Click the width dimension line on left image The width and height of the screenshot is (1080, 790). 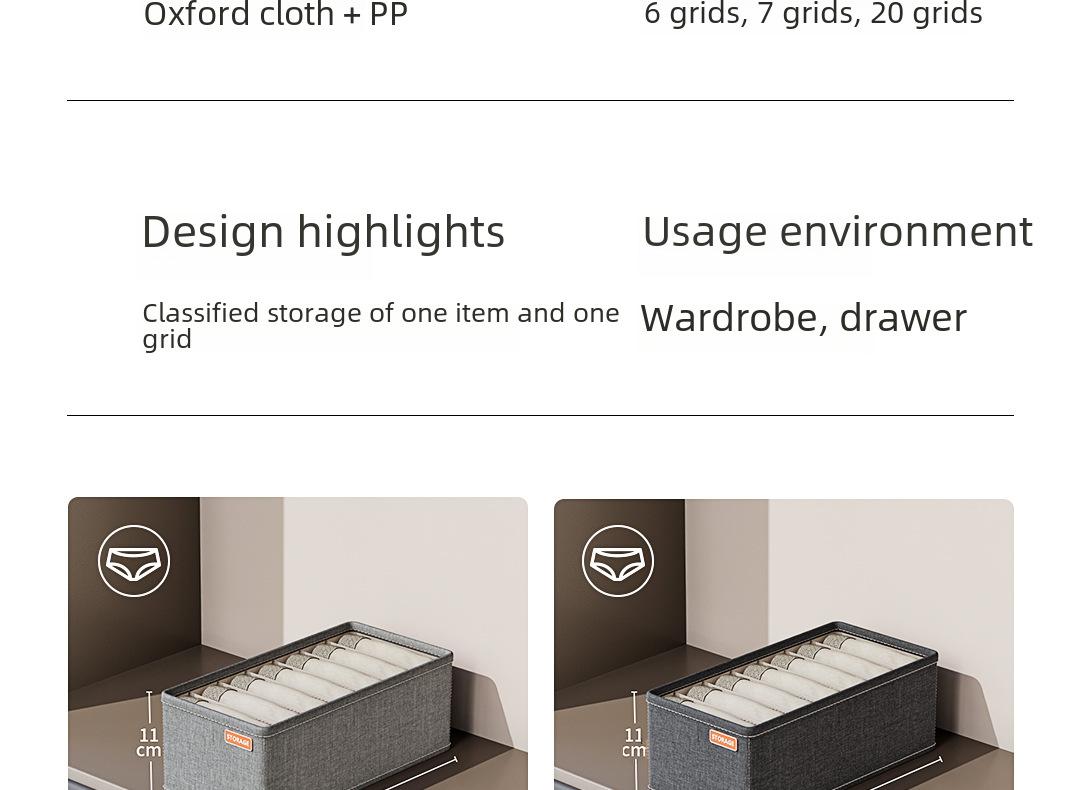(413, 775)
